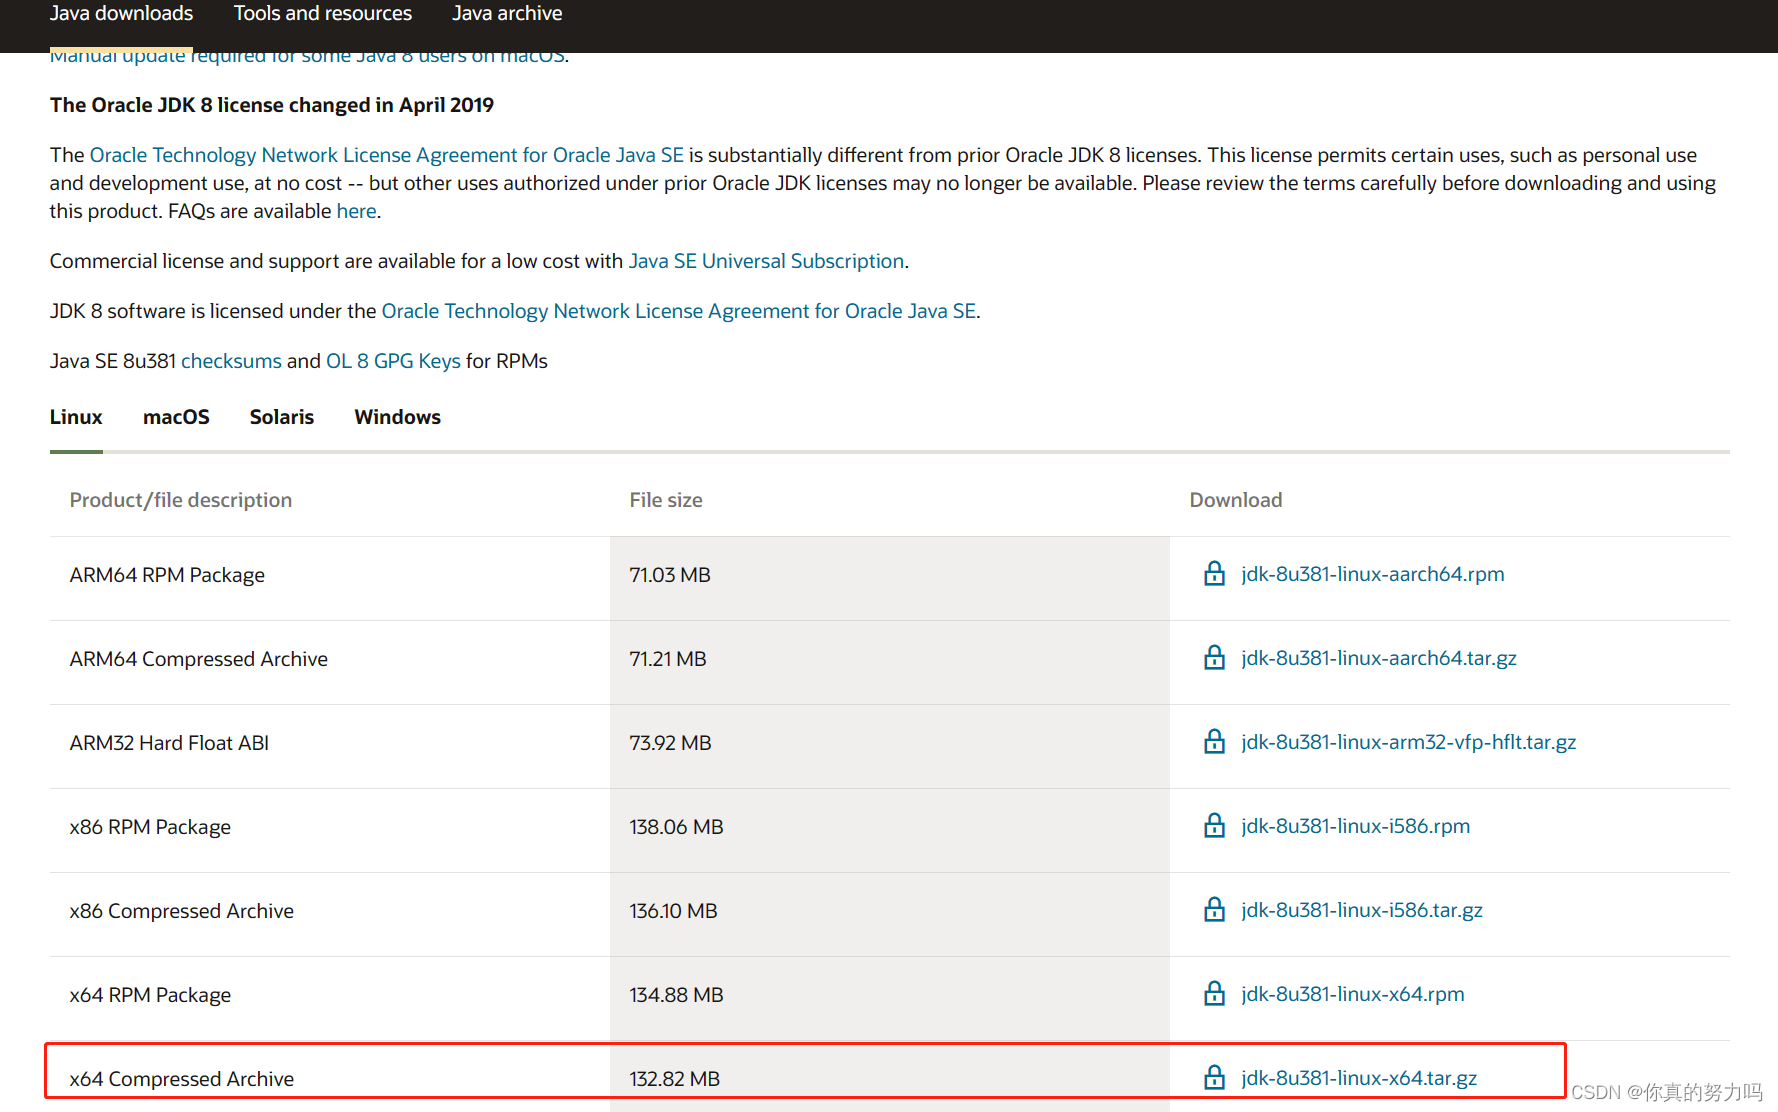Switch to the Windows tab
1778x1112 pixels.
click(397, 417)
